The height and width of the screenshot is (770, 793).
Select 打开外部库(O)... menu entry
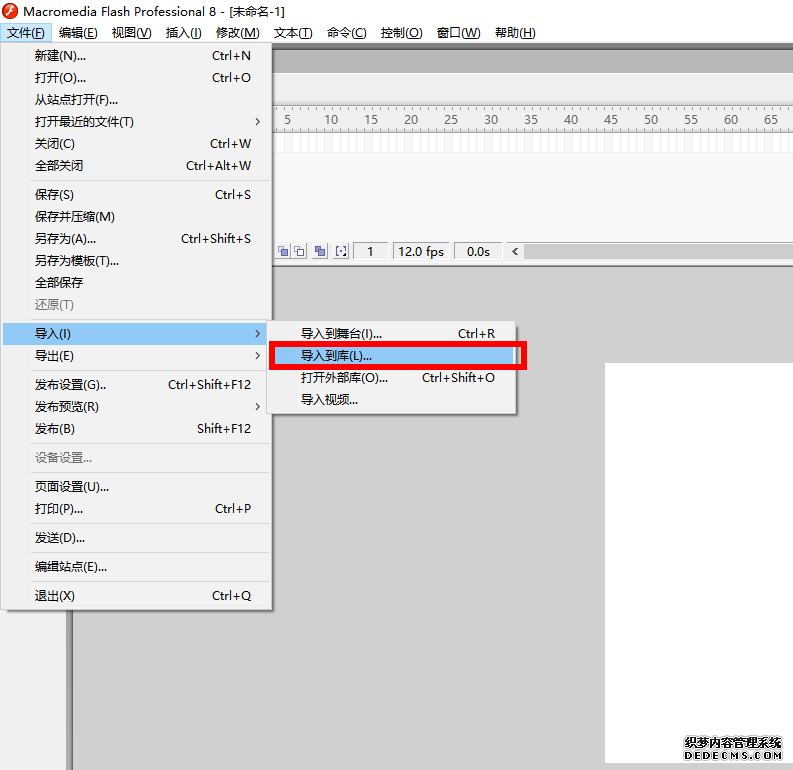(344, 378)
